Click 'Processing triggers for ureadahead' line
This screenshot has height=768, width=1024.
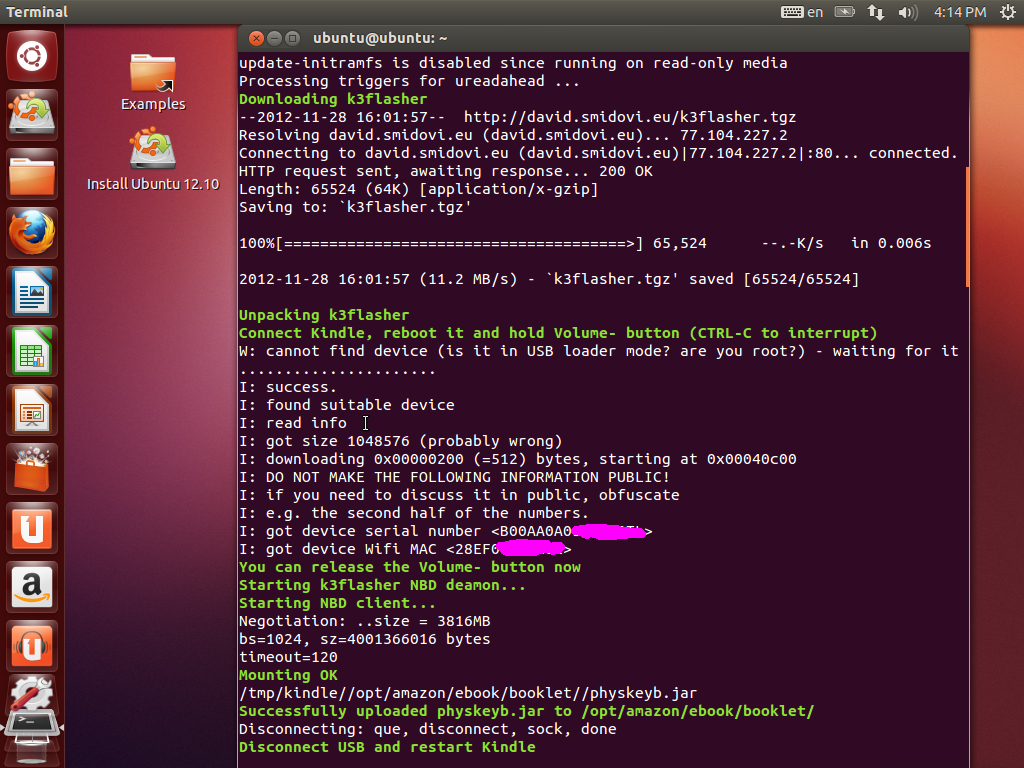(409, 81)
